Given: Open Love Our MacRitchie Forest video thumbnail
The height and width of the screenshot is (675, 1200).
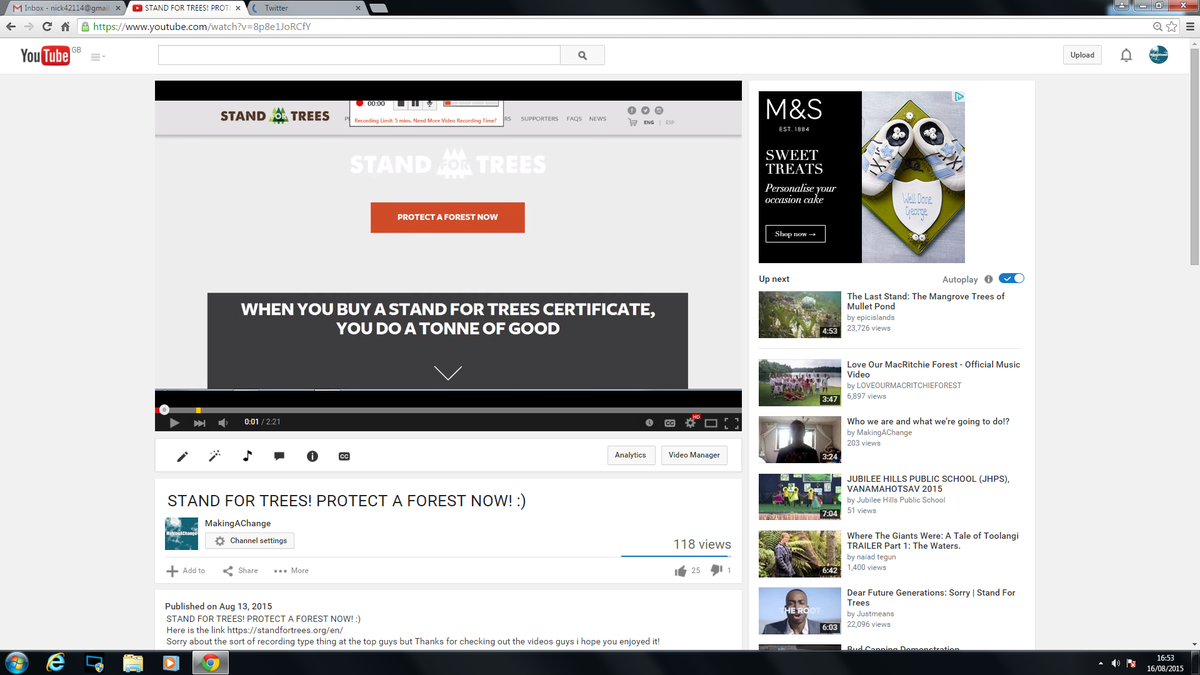Looking at the screenshot, I should [799, 382].
